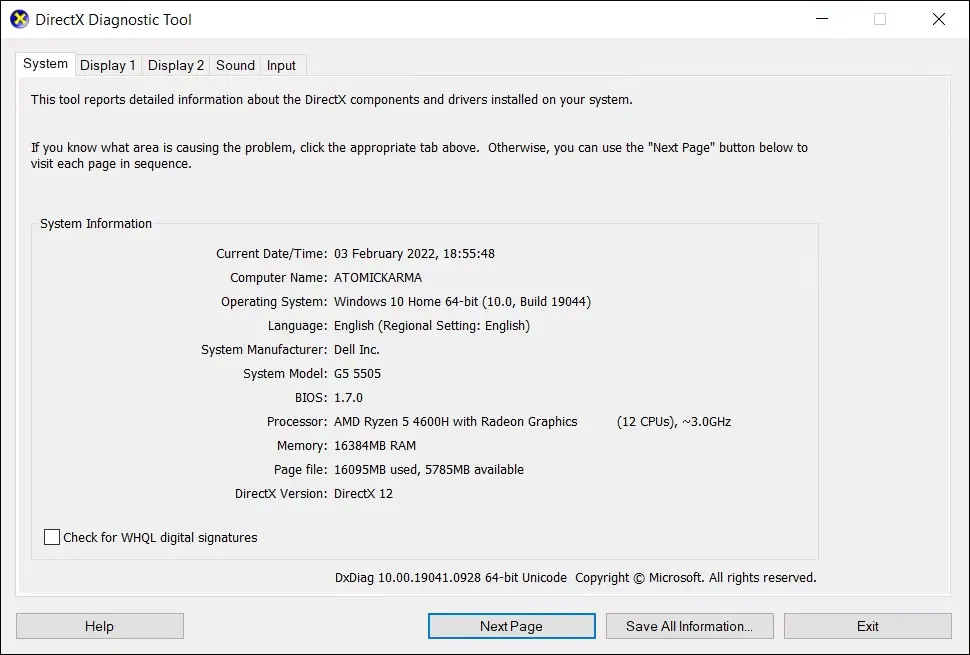
Task: Click the 'Processor:' label
Action: click(297, 422)
